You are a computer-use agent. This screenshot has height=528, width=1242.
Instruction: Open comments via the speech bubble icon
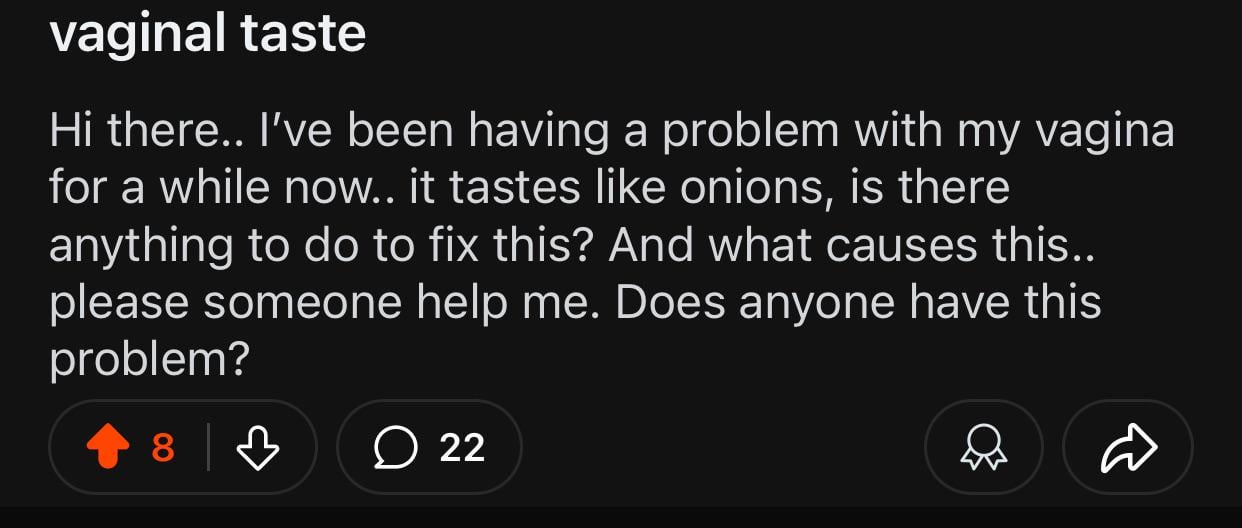point(394,447)
